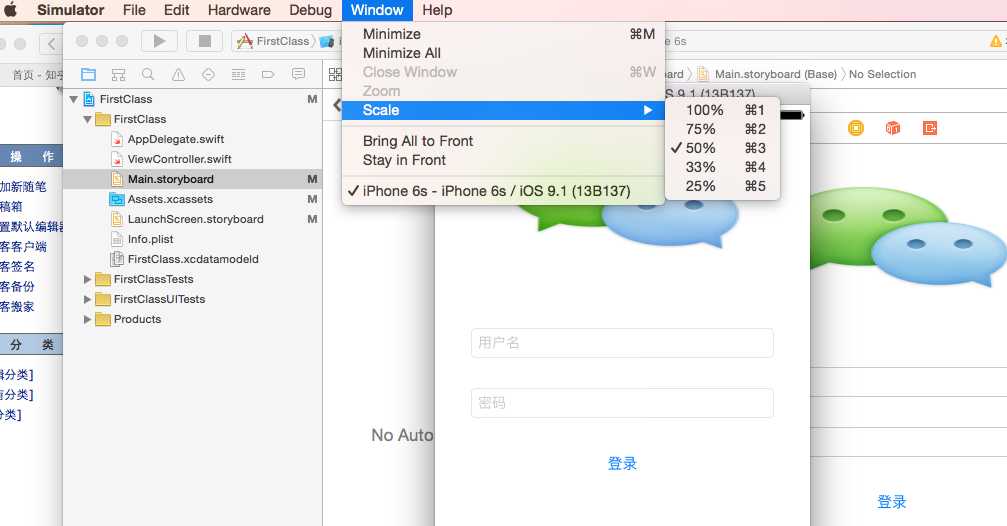
Task: Show the Project navigator
Action: pyautogui.click(x=89, y=75)
